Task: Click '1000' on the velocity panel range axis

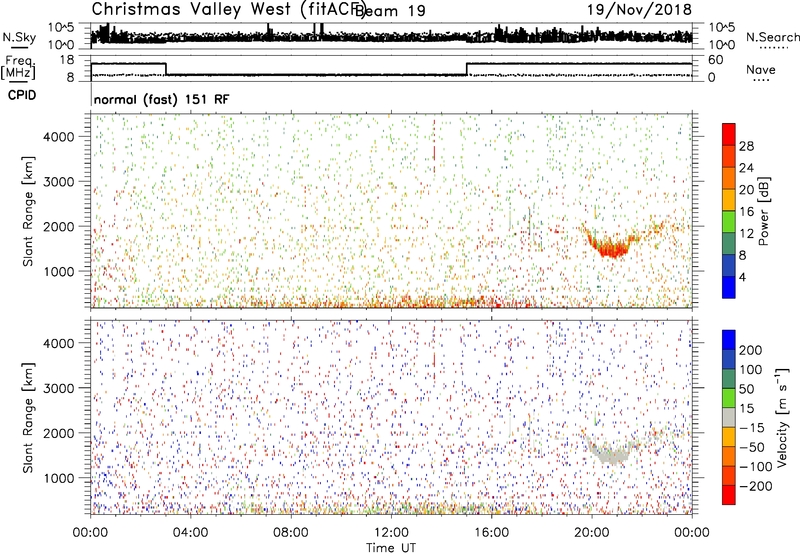Action: 59,478
